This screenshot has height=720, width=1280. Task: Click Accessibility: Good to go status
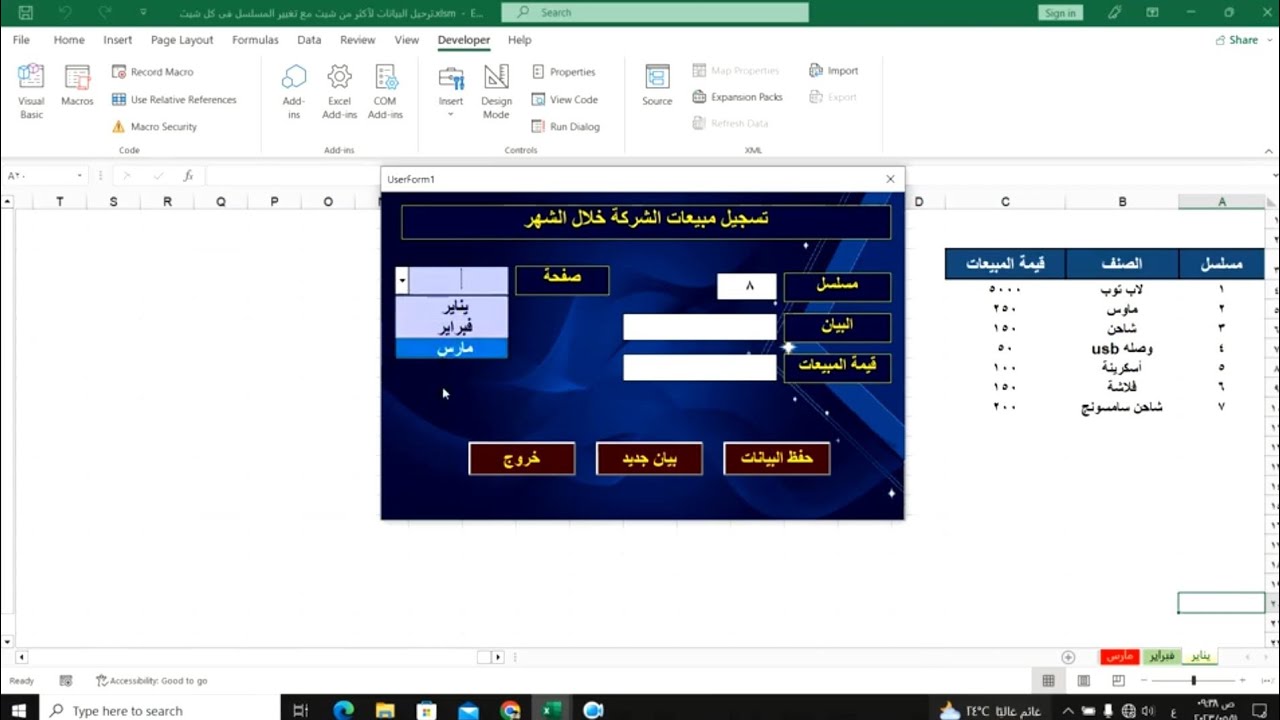tap(152, 681)
